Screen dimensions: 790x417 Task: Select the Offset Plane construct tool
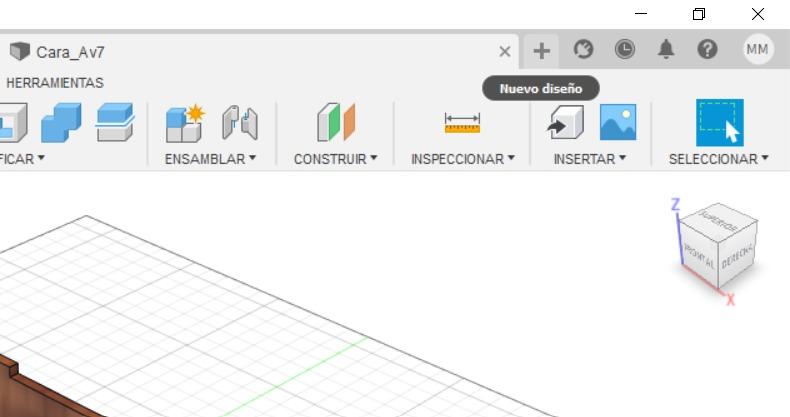(x=336, y=122)
